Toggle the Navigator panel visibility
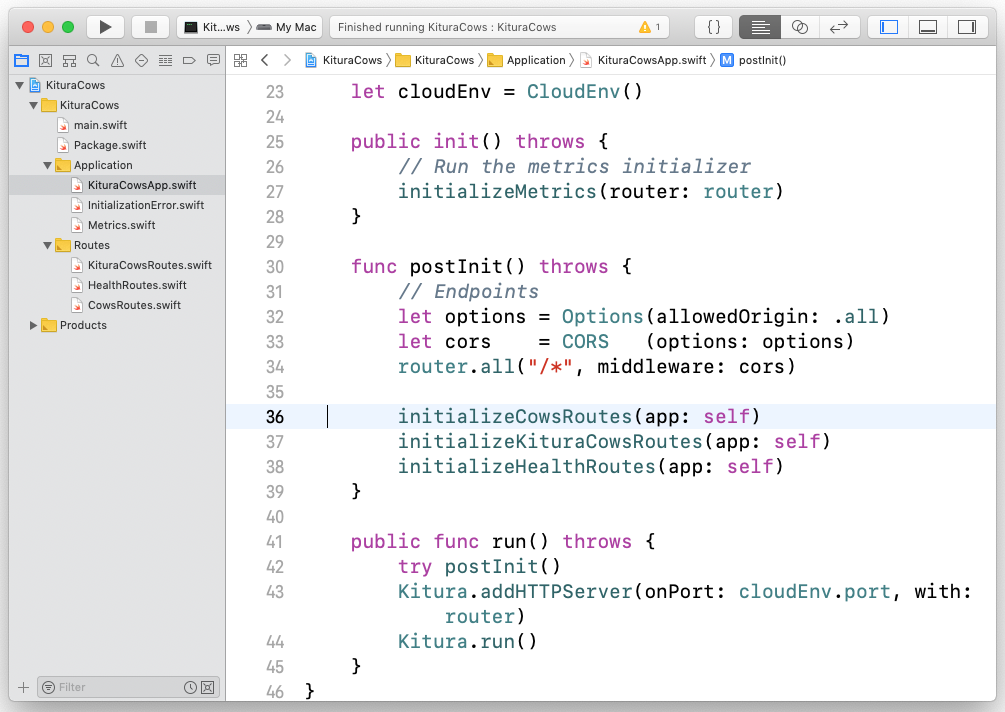 [888, 27]
